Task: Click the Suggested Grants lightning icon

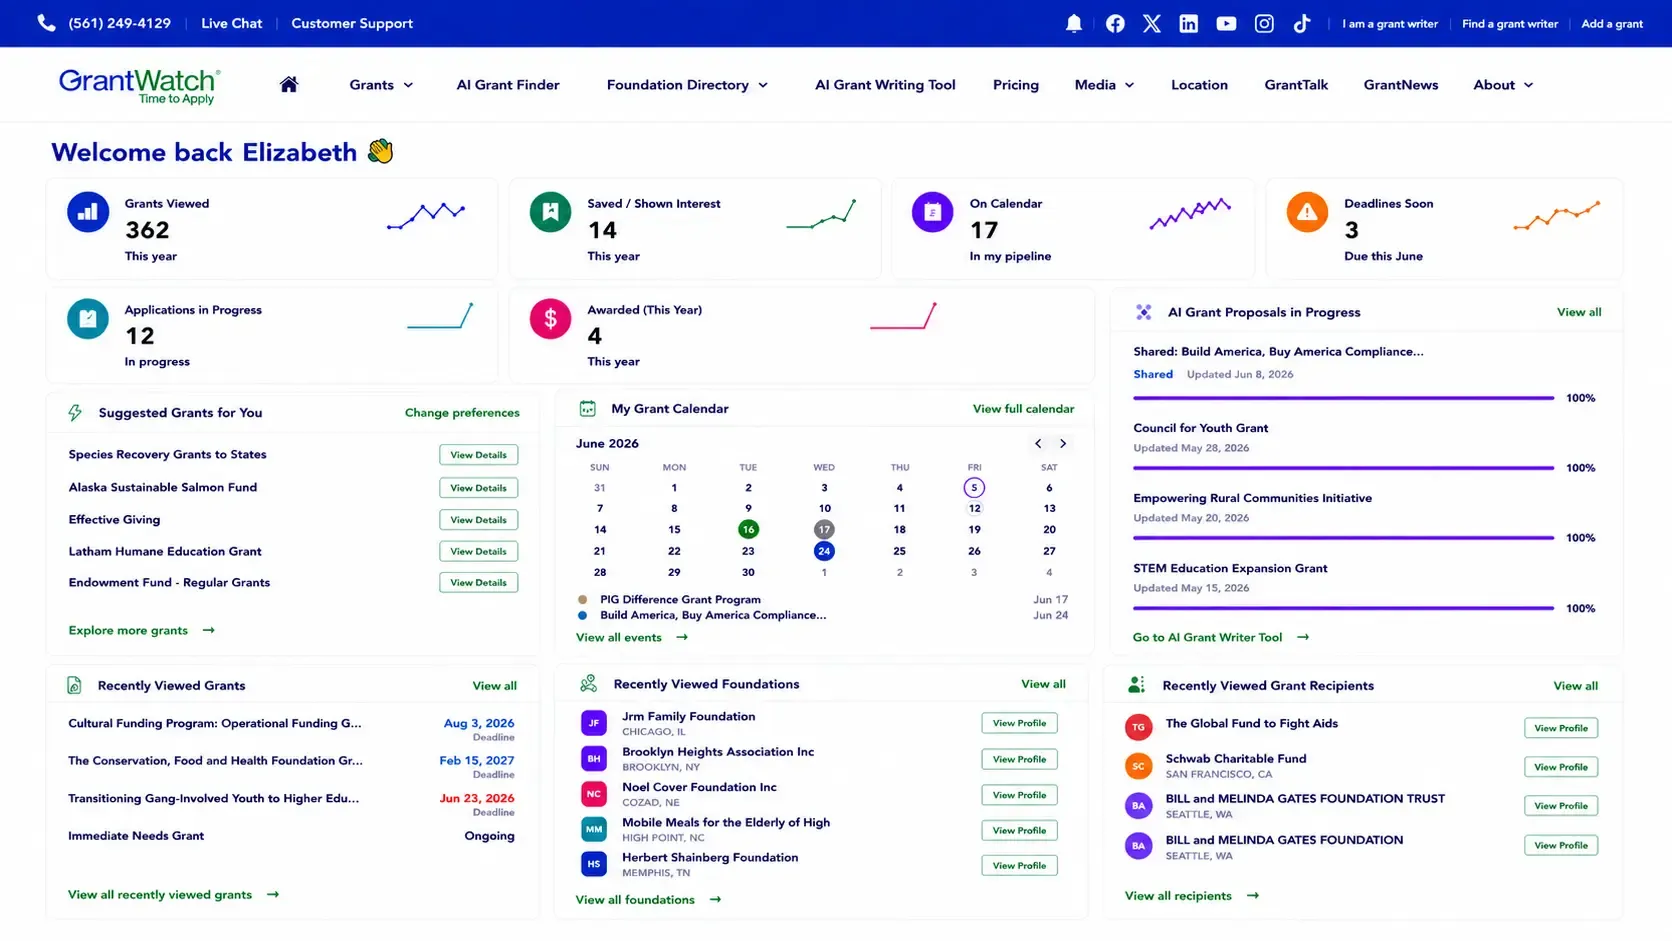Action: [x=75, y=412]
